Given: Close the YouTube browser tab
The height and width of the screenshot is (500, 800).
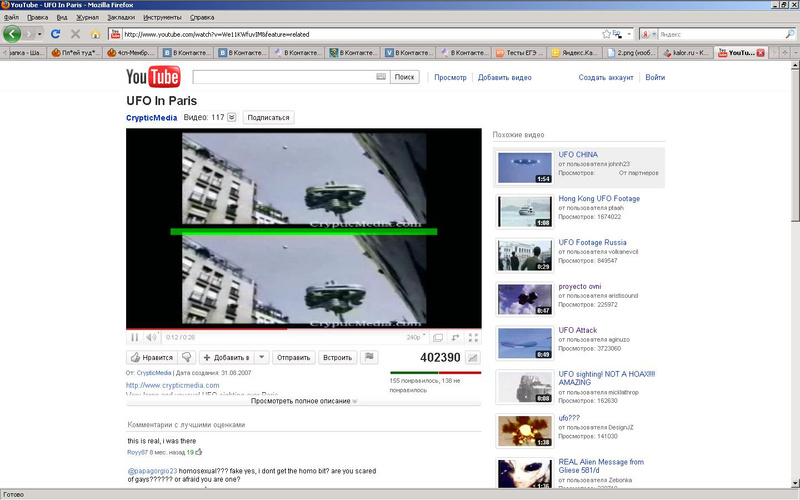Looking at the screenshot, I should pyautogui.click(x=760, y=53).
